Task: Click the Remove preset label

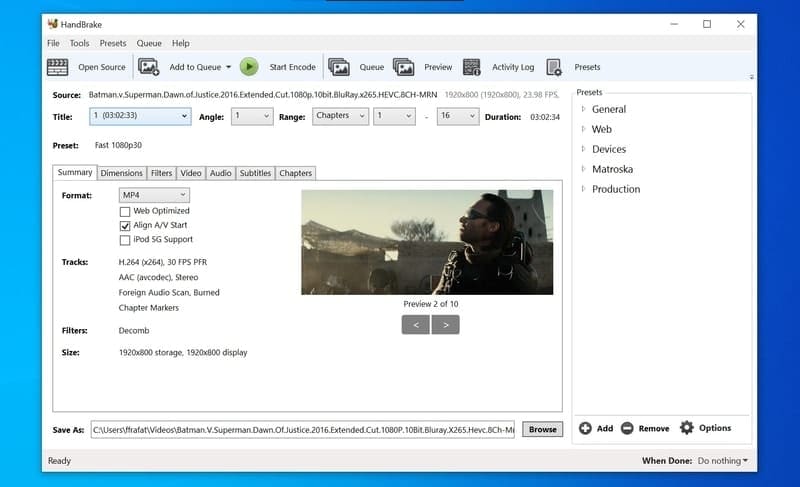Action: coord(654,428)
